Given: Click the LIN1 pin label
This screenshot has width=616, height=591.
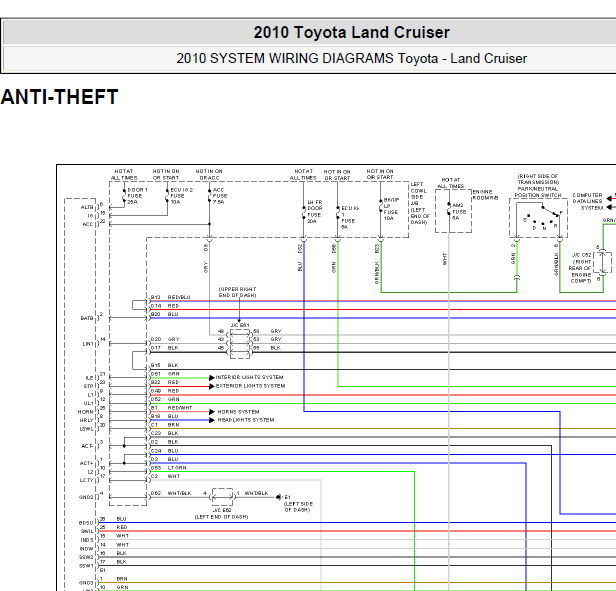Looking at the screenshot, I should [x=88, y=344].
